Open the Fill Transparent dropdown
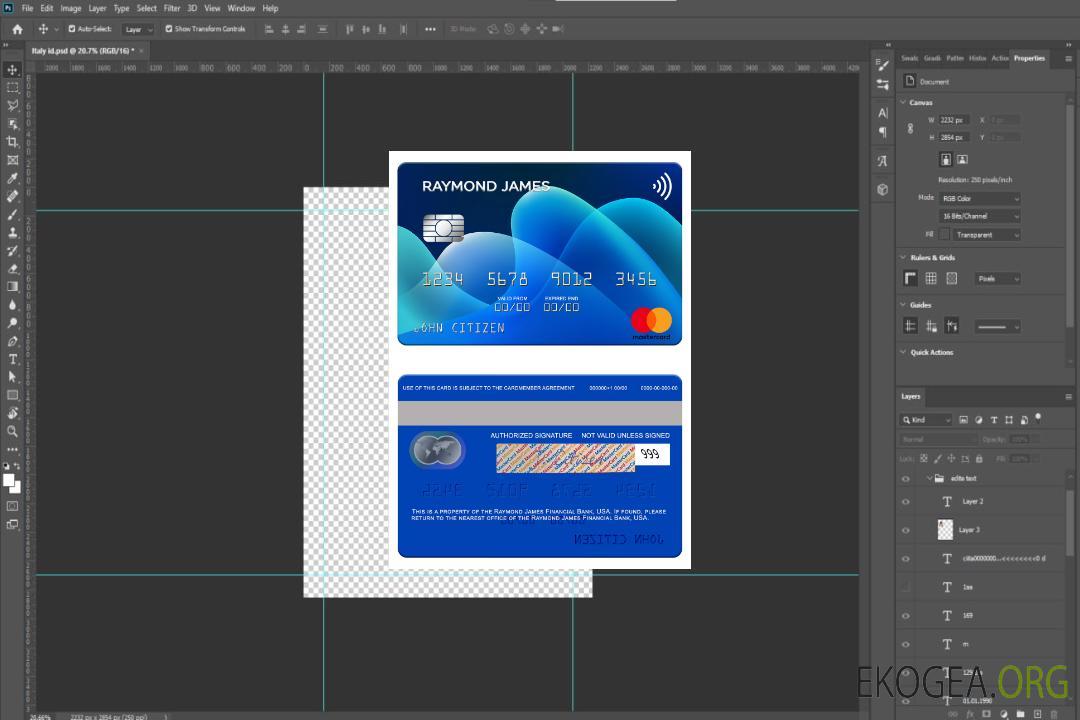Image resolution: width=1080 pixels, height=720 pixels. pos(986,235)
